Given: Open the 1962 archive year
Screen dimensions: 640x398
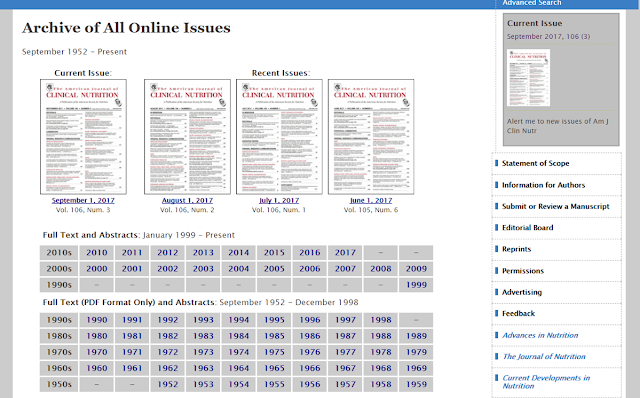Looking at the screenshot, I should click(x=168, y=368).
